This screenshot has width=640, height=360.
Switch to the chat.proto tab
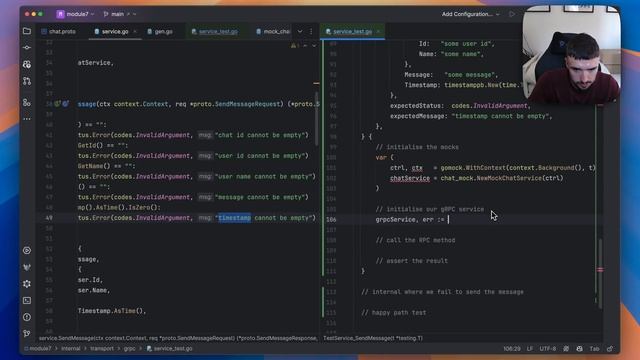[x=58, y=31]
